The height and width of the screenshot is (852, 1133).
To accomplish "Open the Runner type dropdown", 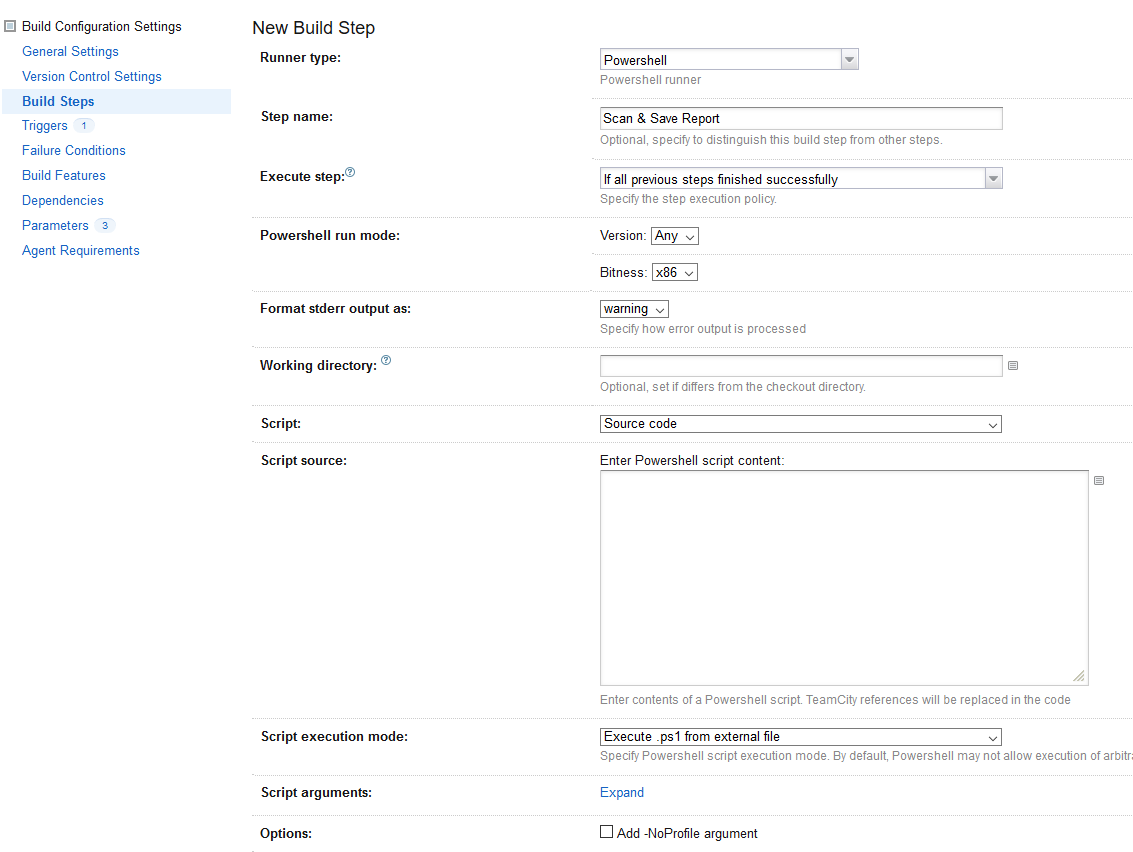I will (x=849, y=59).
